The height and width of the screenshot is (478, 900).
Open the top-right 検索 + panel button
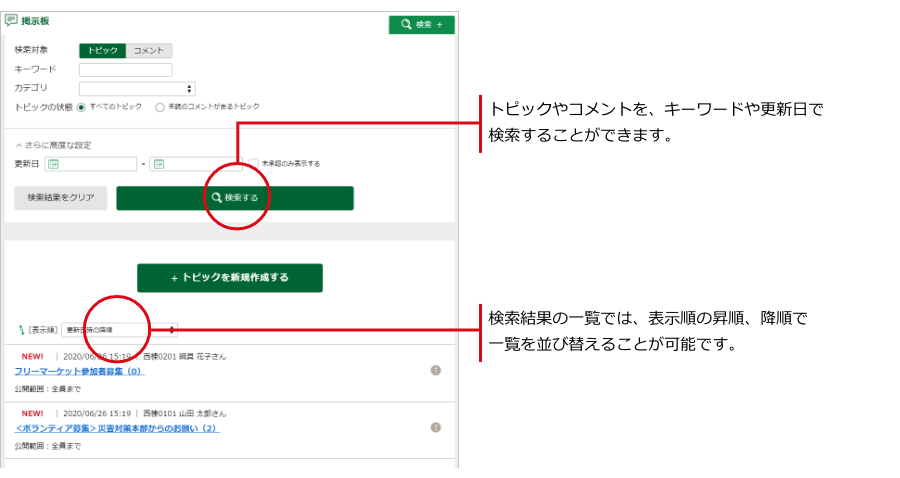pos(421,24)
